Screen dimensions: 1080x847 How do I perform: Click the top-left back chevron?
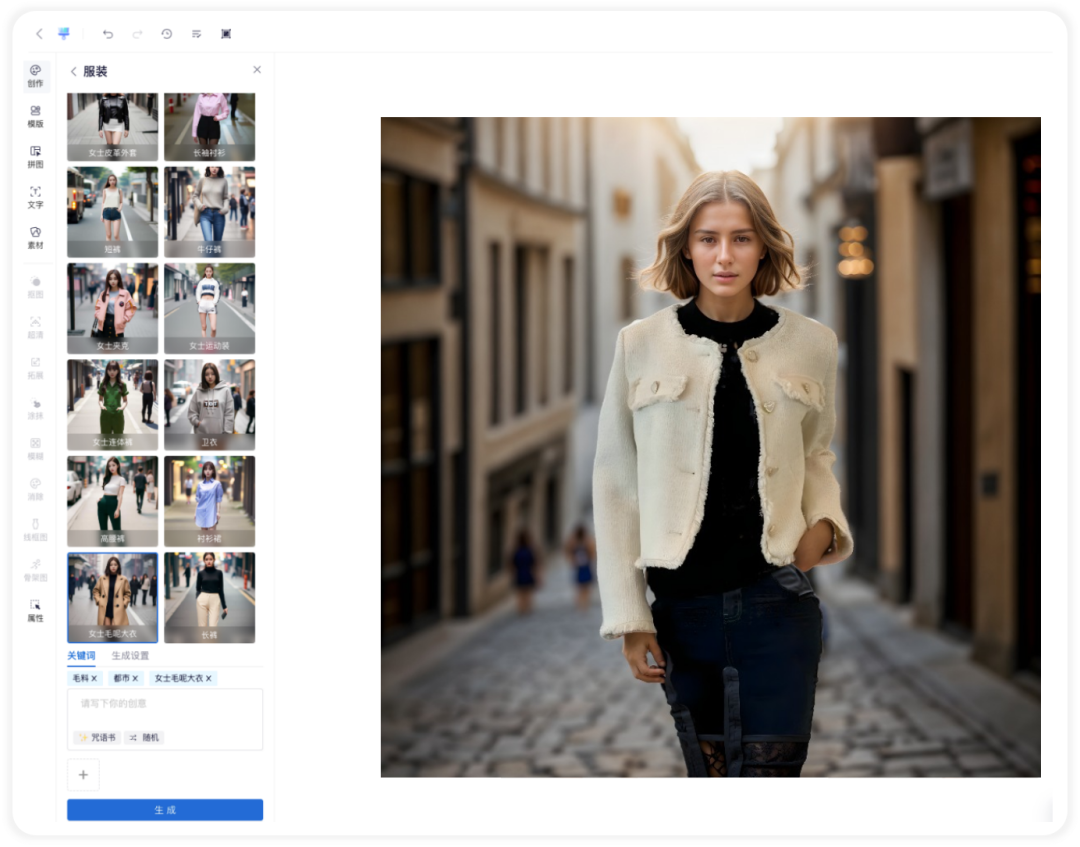click(x=39, y=34)
